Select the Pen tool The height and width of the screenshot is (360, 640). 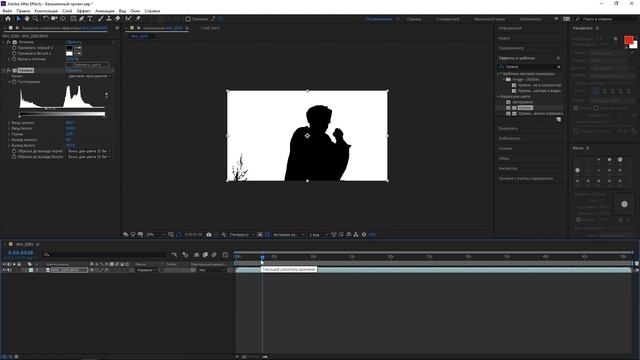click(x=82, y=19)
